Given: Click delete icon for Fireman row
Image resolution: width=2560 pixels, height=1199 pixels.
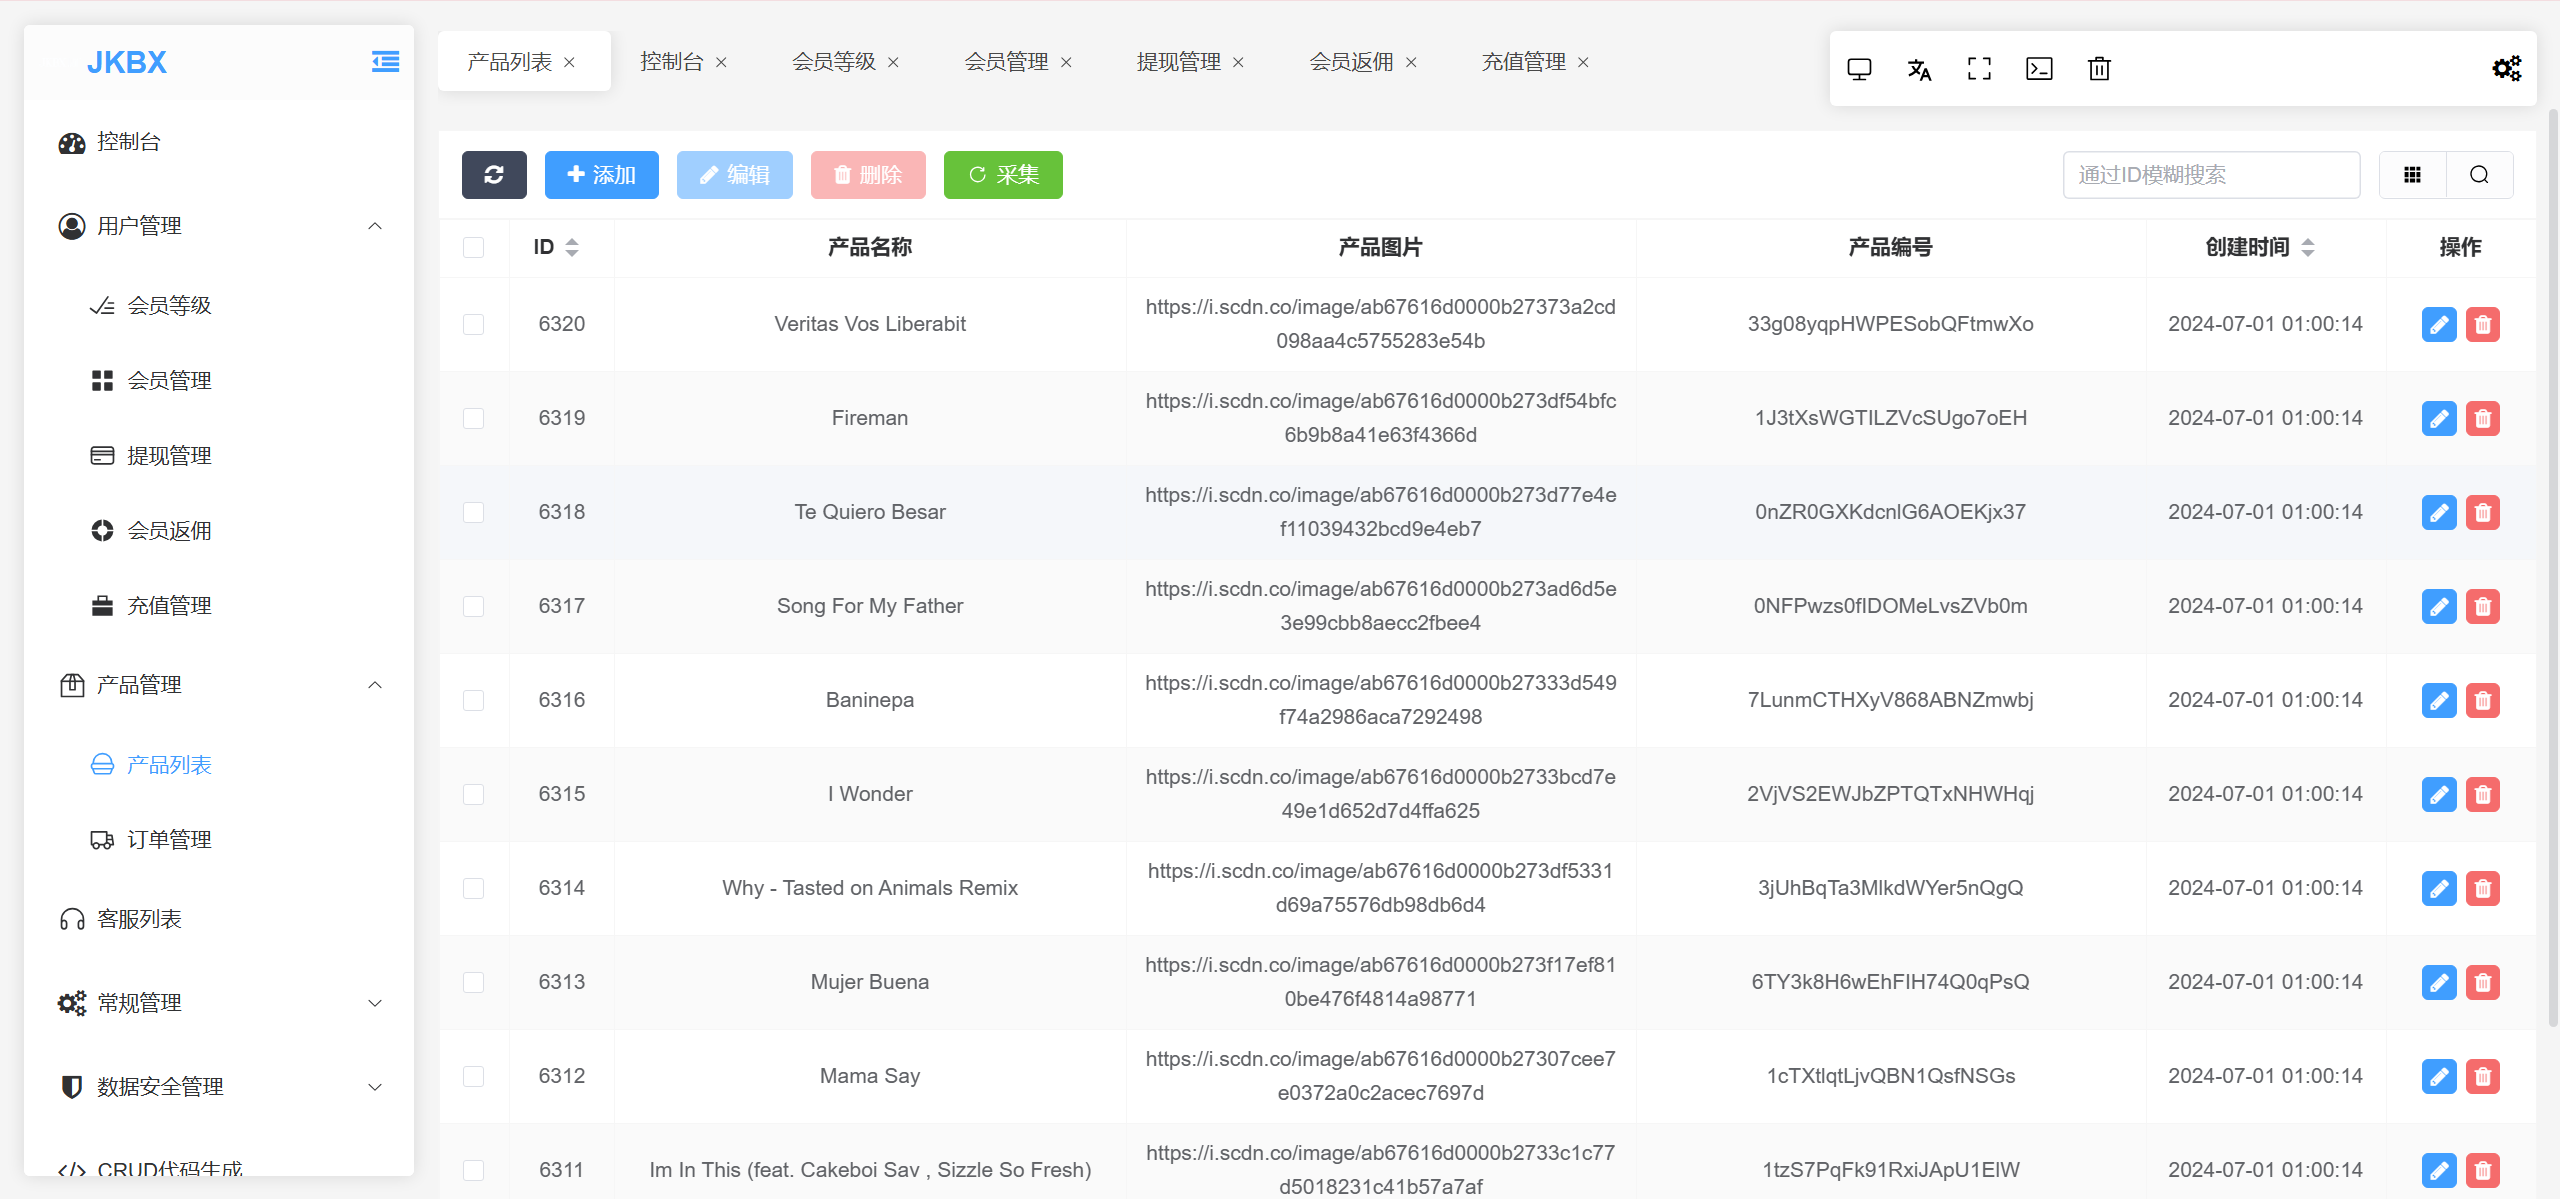Looking at the screenshot, I should click(2482, 418).
